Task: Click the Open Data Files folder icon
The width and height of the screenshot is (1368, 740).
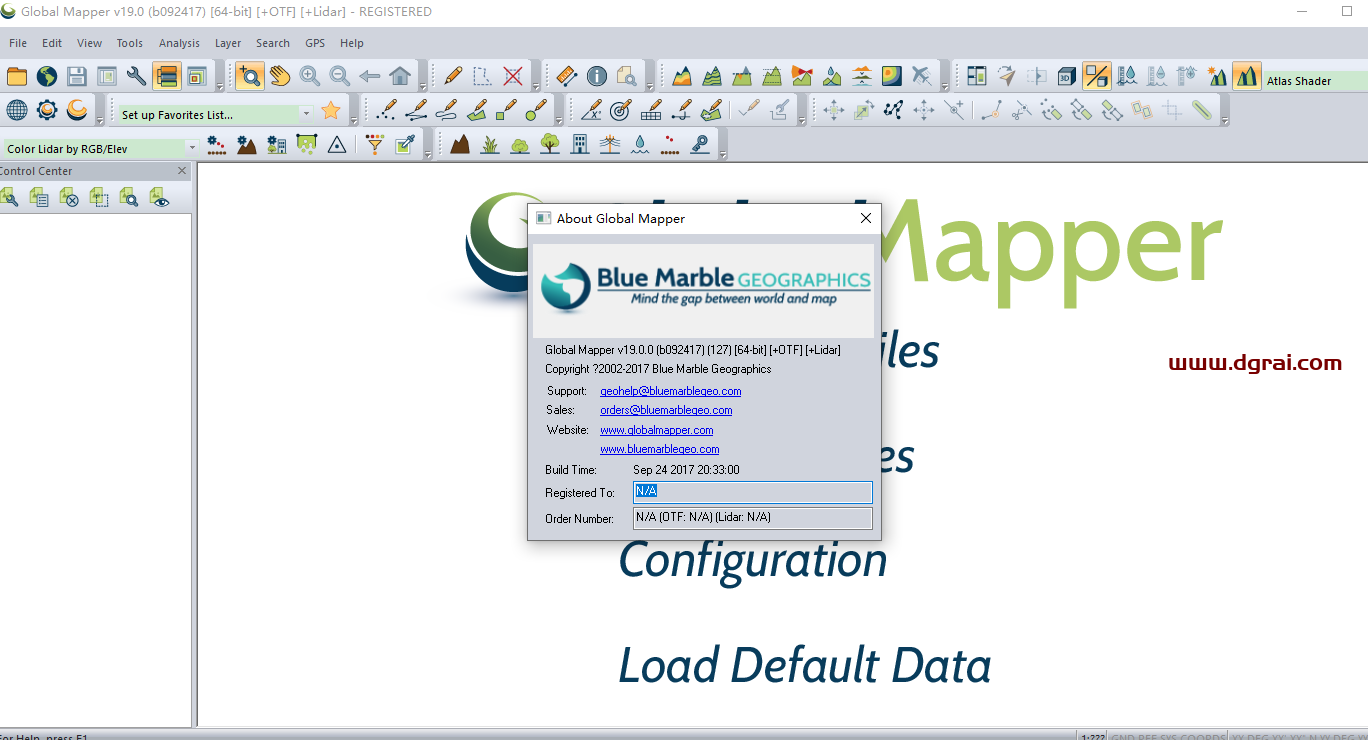Action: 17,76
